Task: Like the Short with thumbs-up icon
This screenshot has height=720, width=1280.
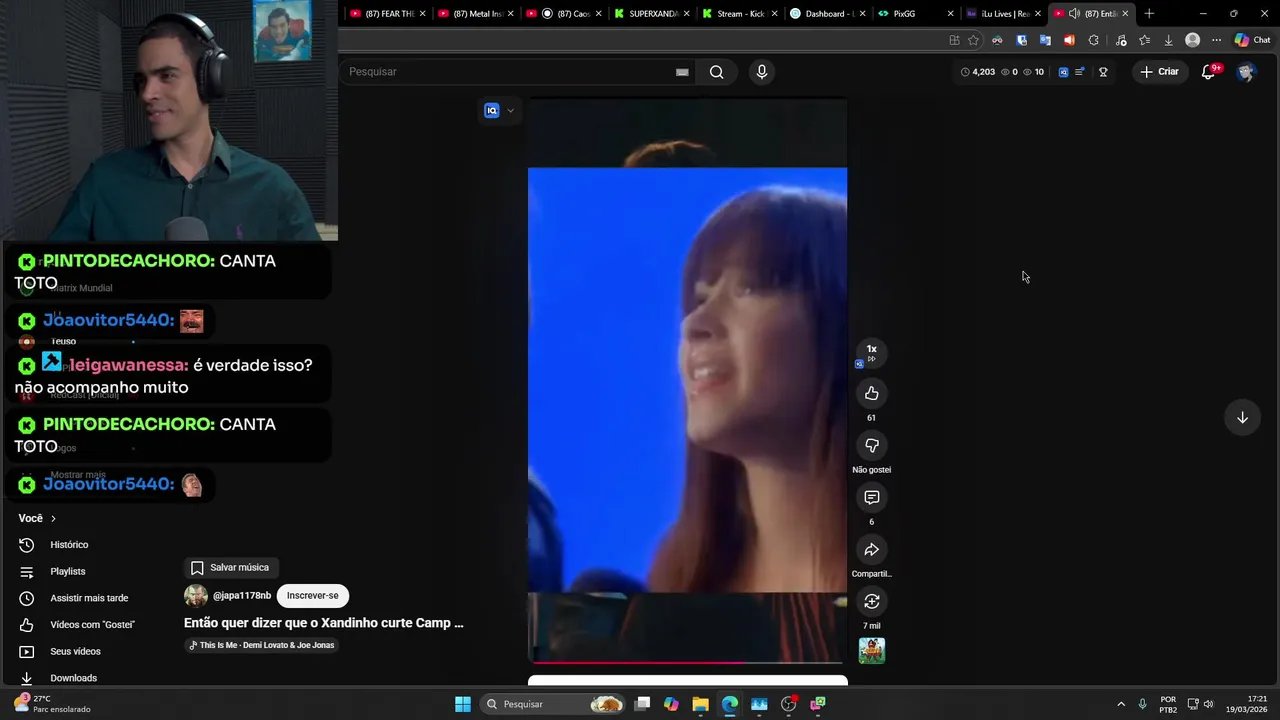Action: tap(871, 394)
